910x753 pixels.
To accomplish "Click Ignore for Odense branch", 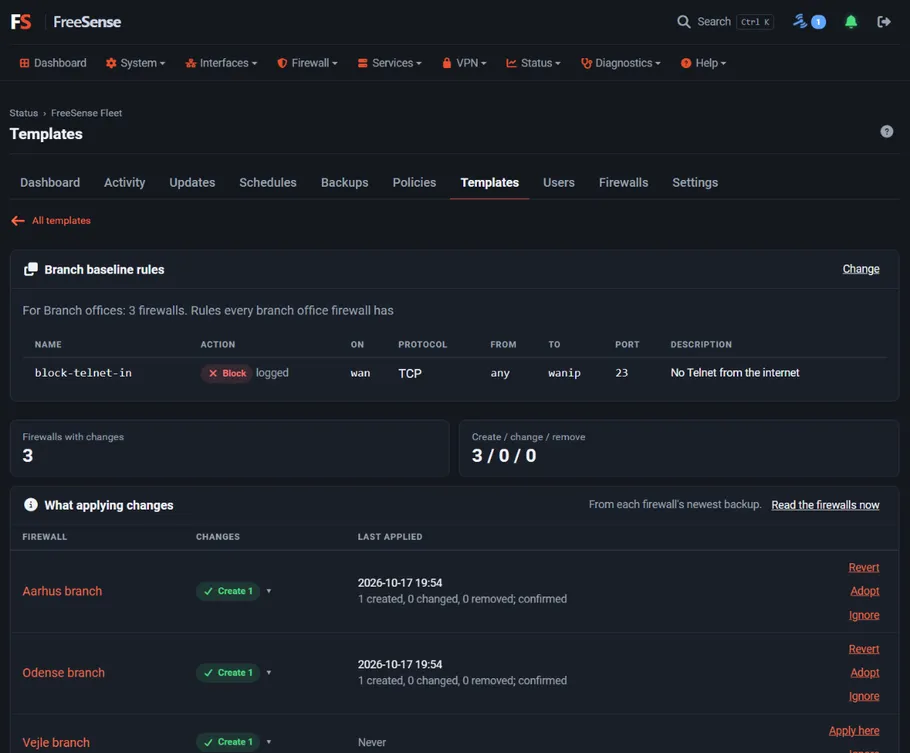I will tap(864, 696).
